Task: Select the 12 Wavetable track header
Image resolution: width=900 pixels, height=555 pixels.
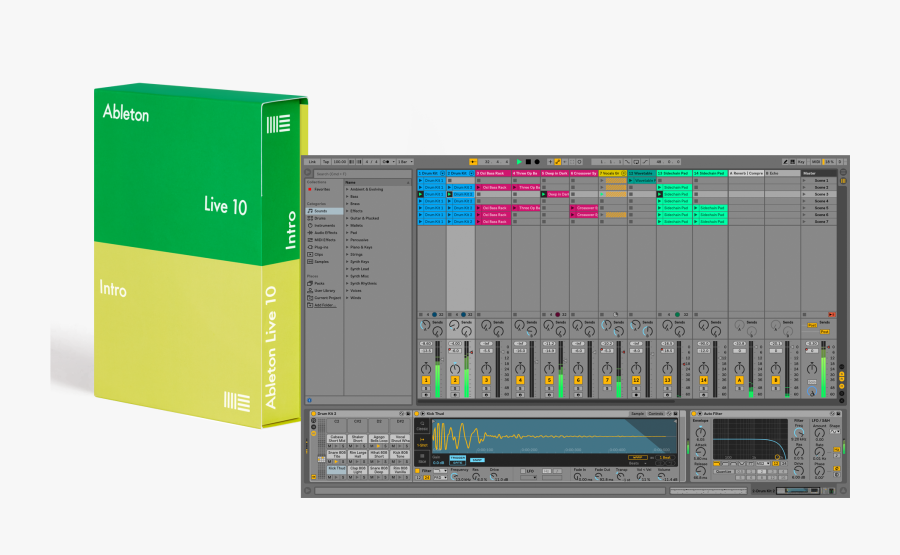Action: tap(642, 173)
